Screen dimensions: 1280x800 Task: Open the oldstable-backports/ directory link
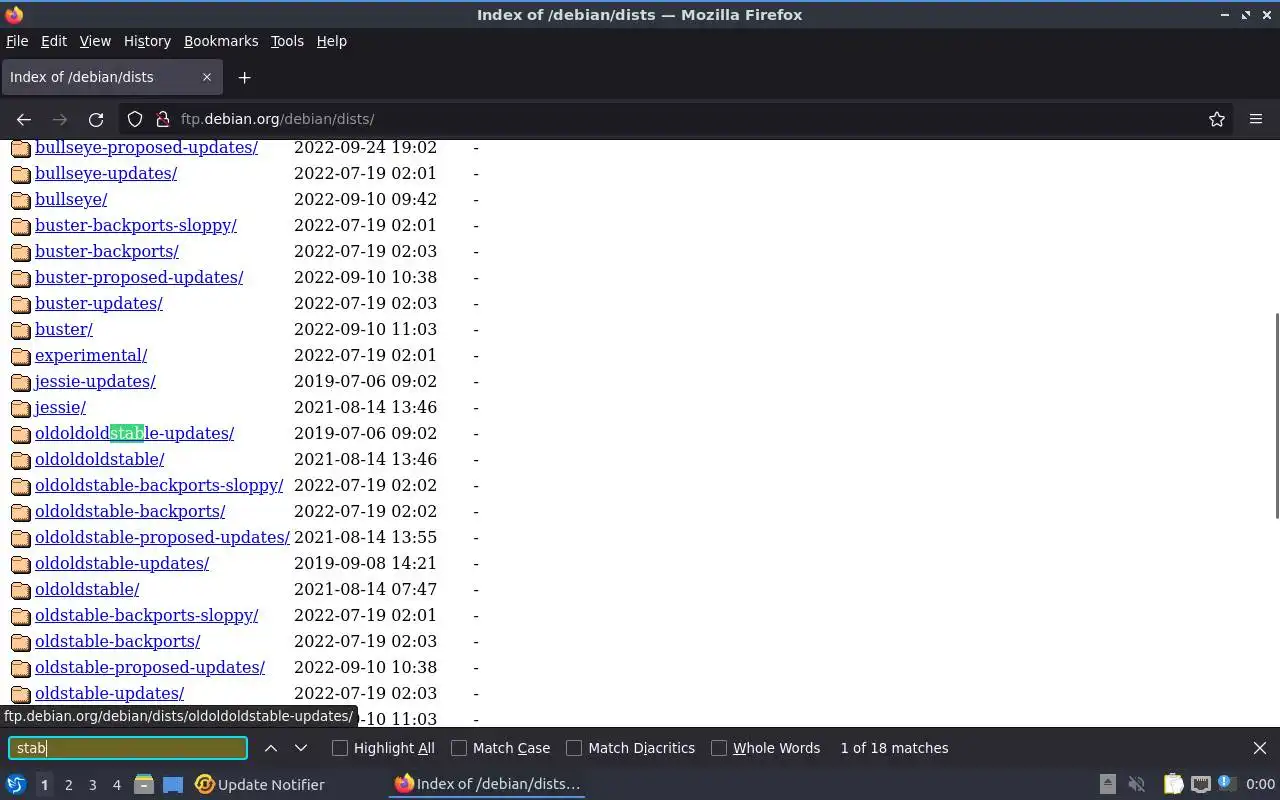(x=117, y=641)
